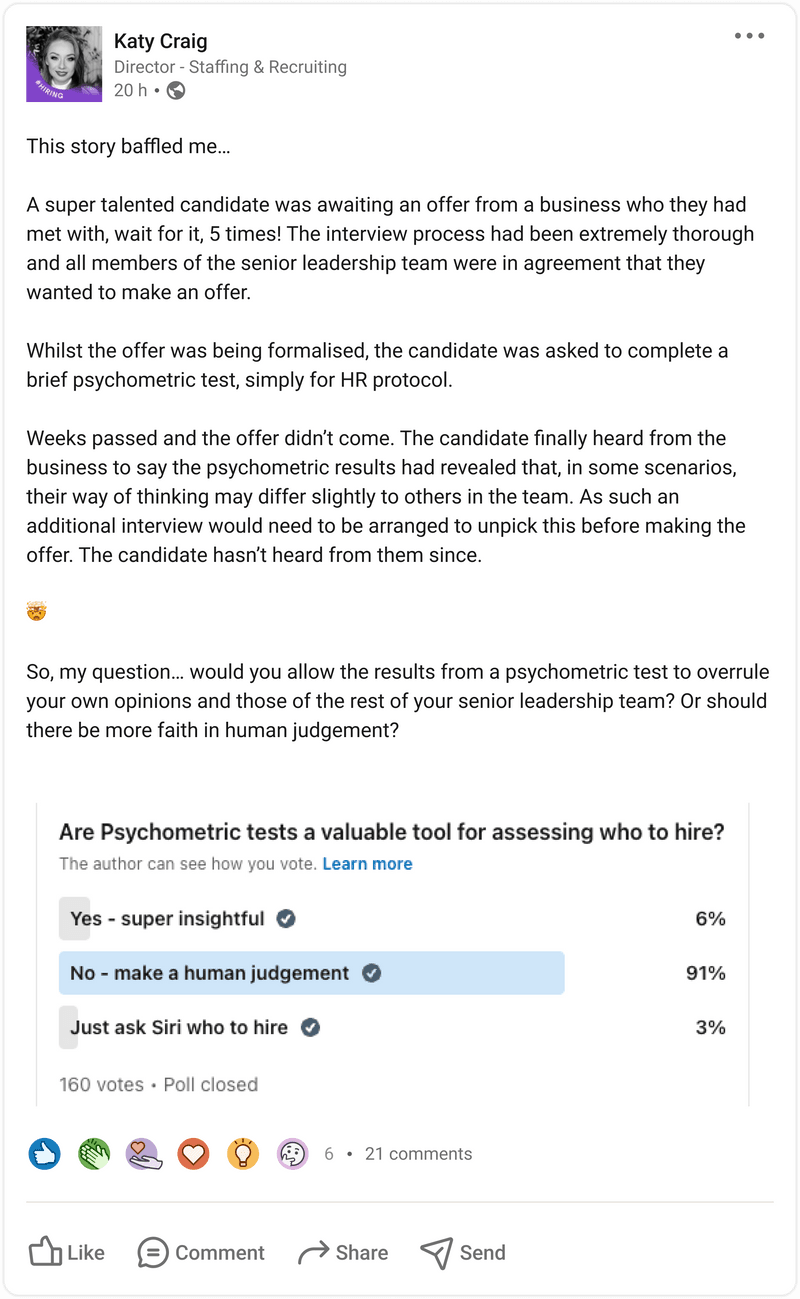Click the purple supportive hands reaction icon
Viewport: 800px width, 1299px height.
[x=143, y=1153]
